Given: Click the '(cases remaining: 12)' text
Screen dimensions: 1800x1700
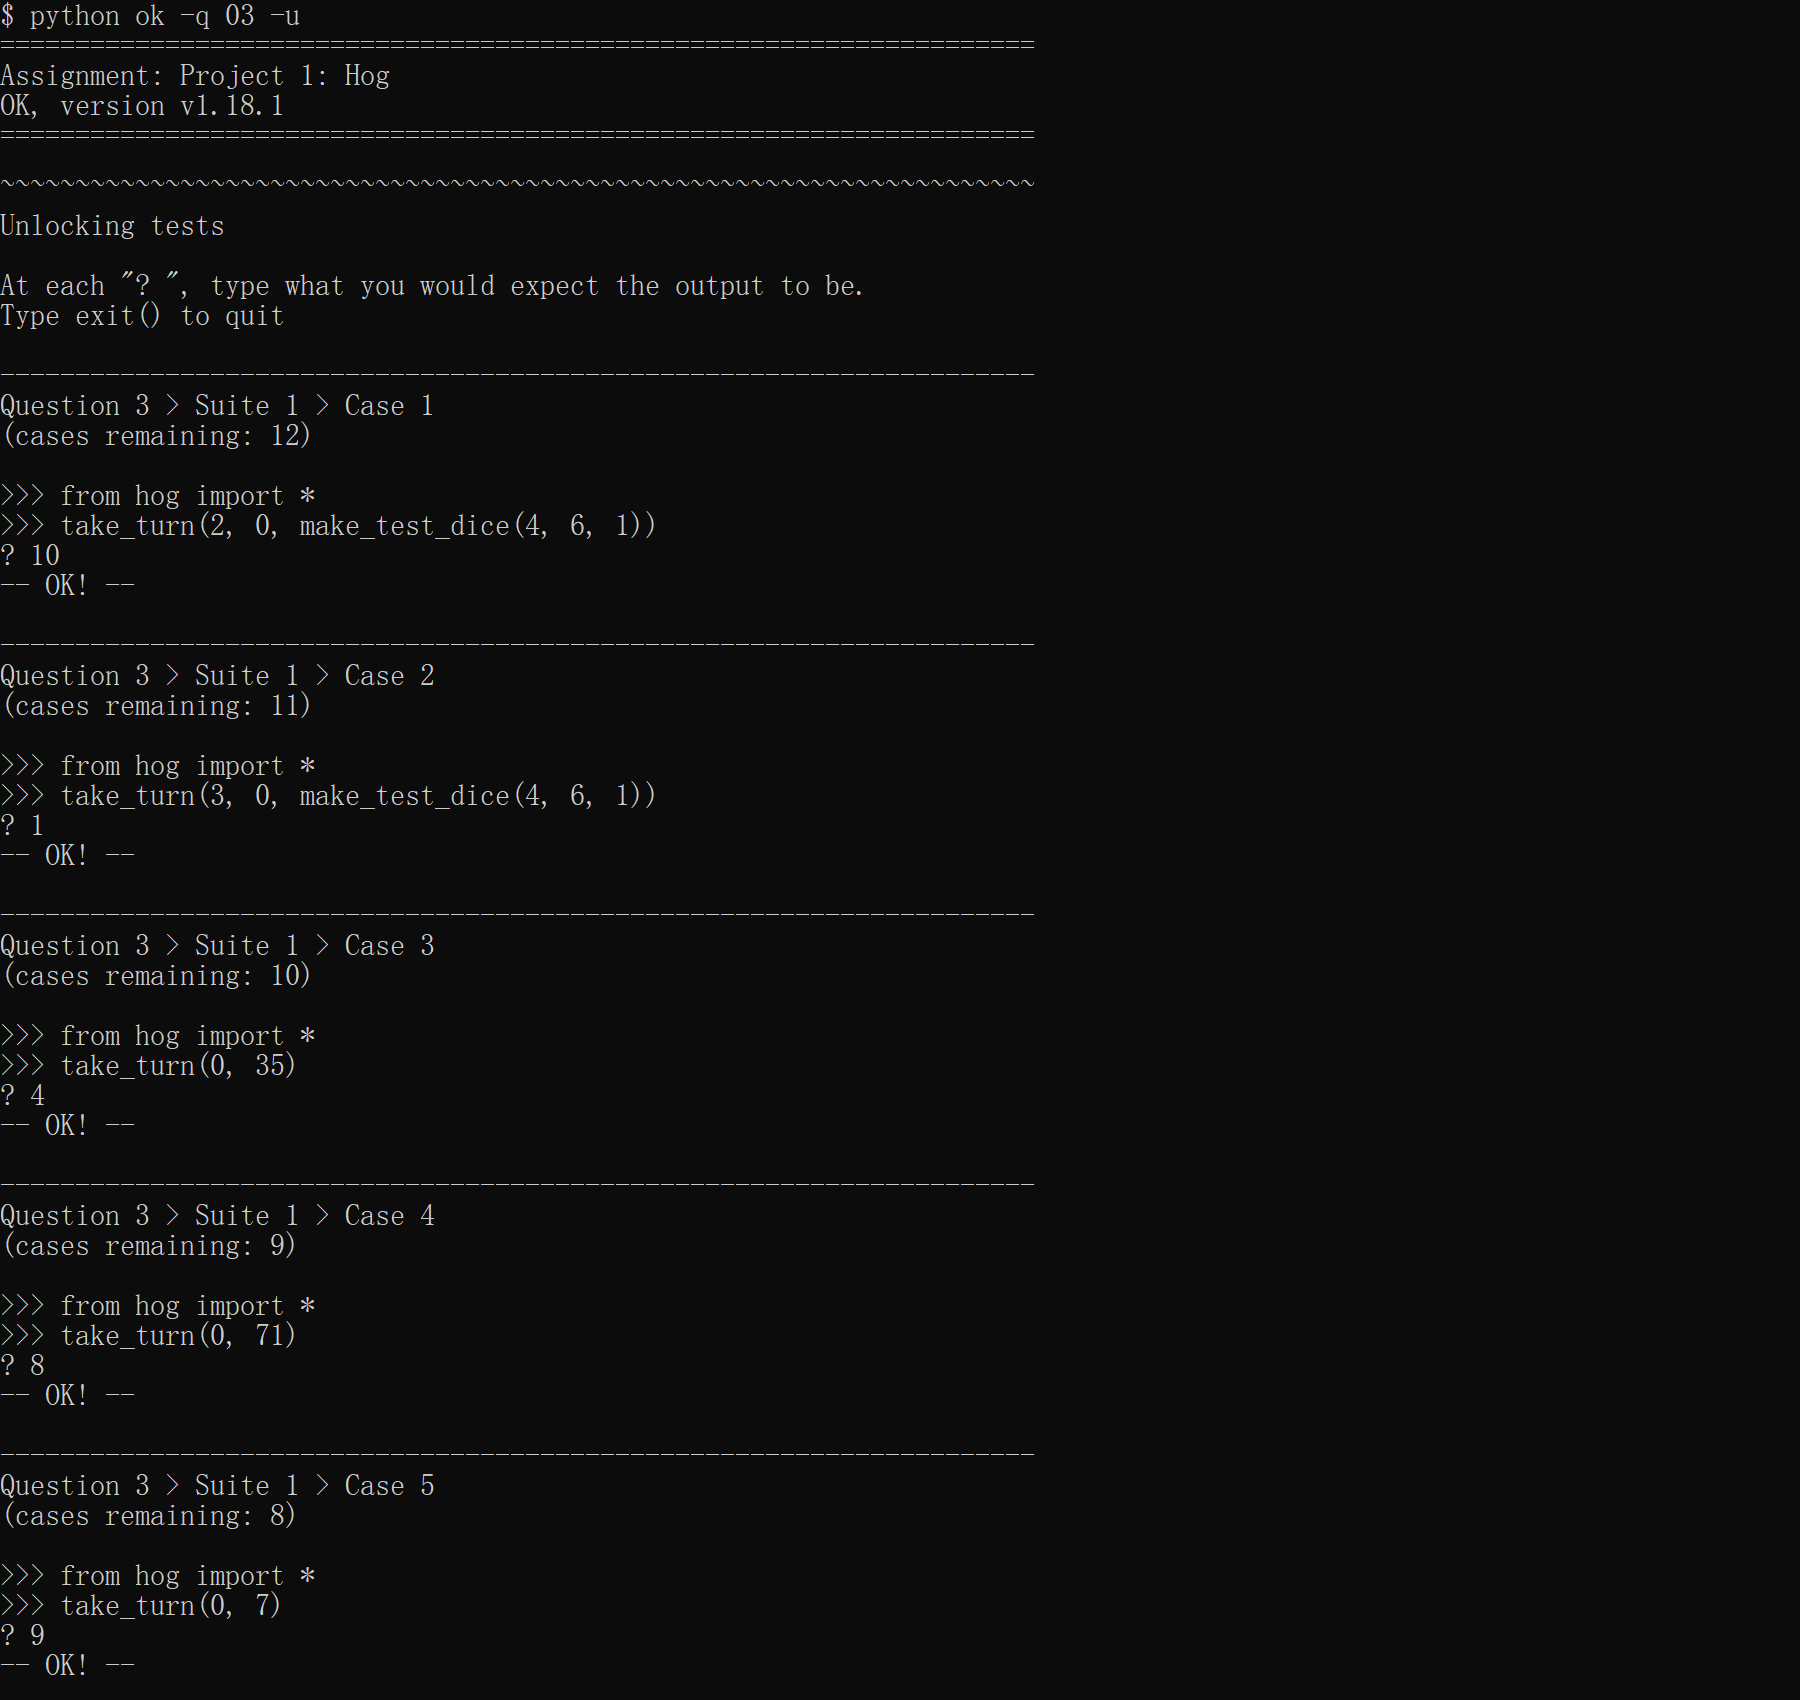Looking at the screenshot, I should pos(157,436).
